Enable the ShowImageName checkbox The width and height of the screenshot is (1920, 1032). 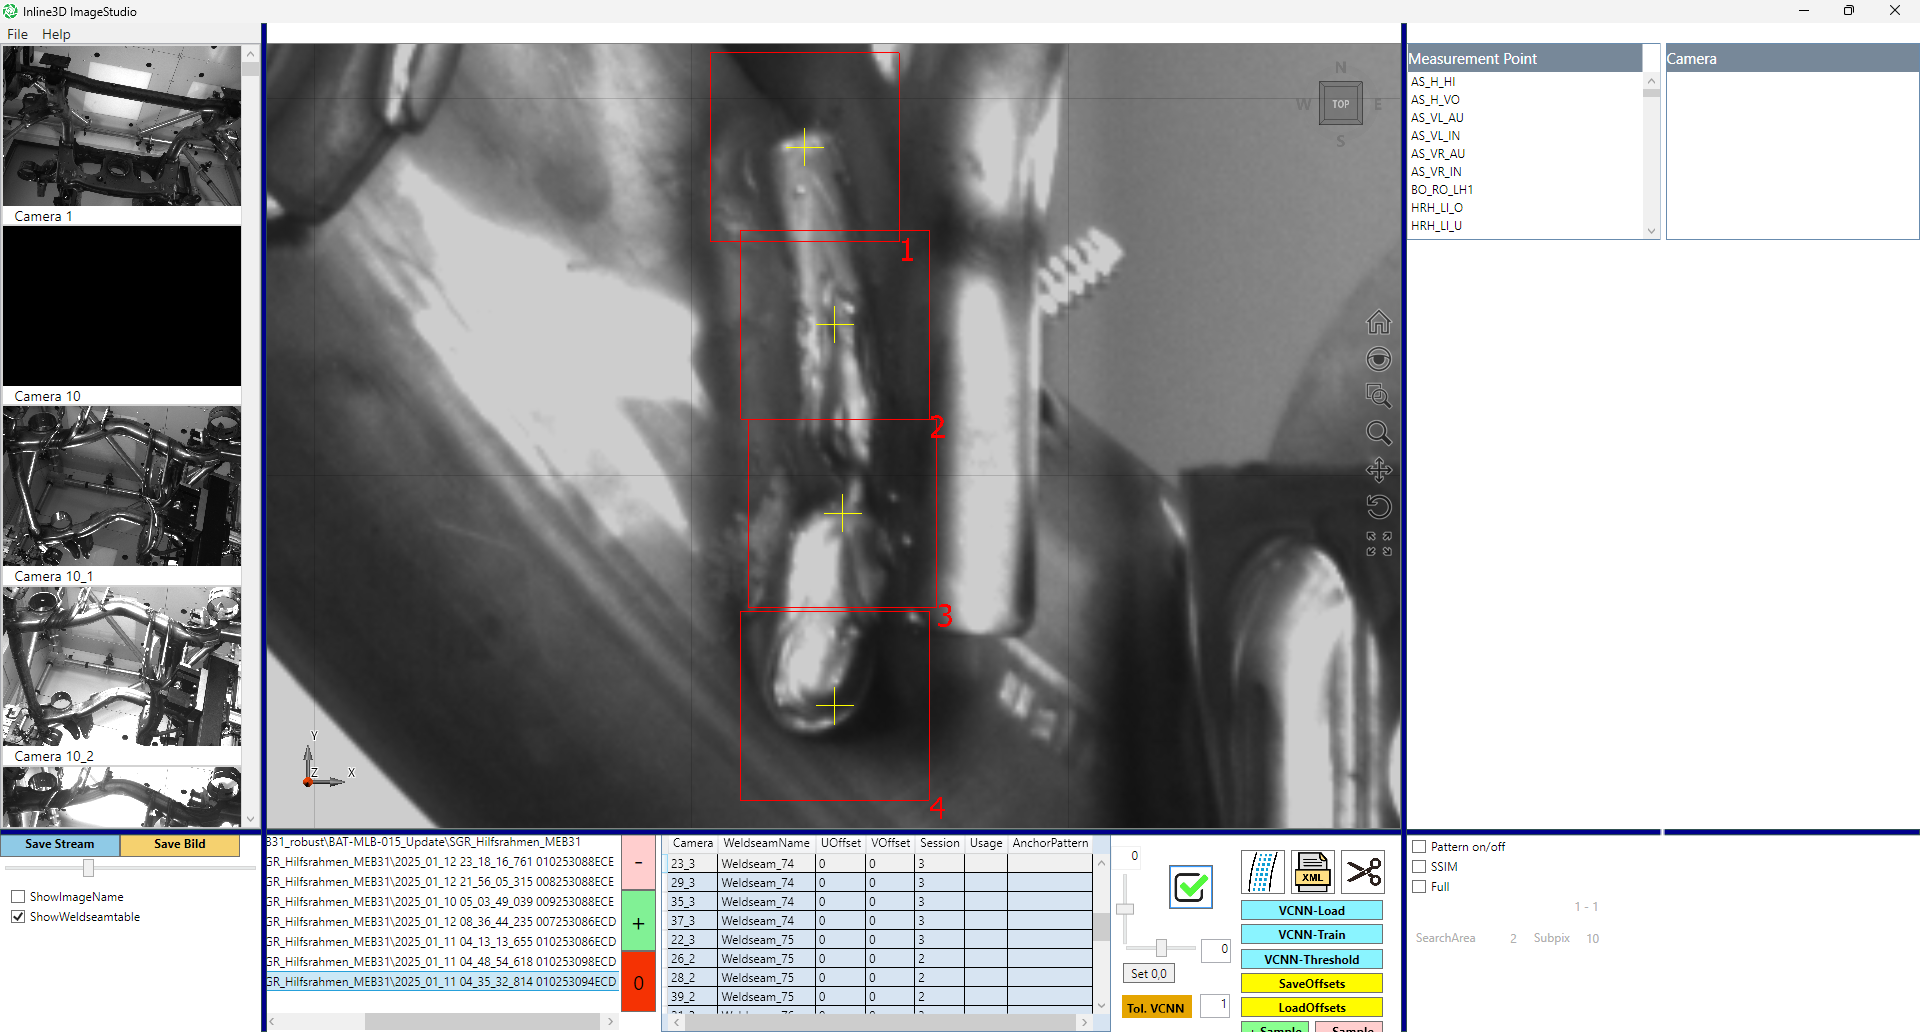tap(18, 897)
